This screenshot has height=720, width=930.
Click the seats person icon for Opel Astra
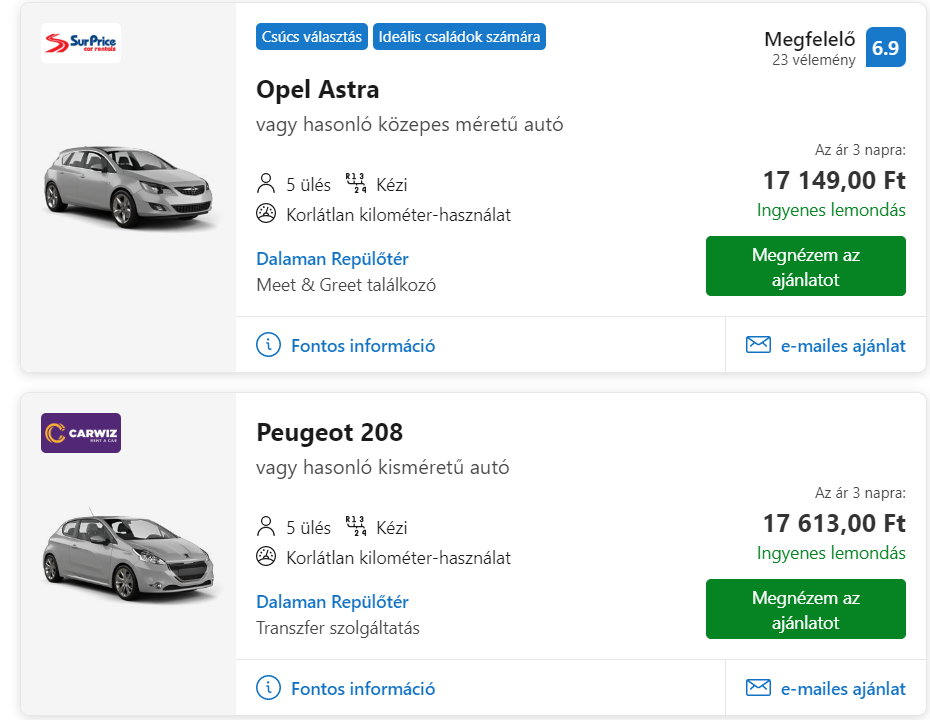266,183
